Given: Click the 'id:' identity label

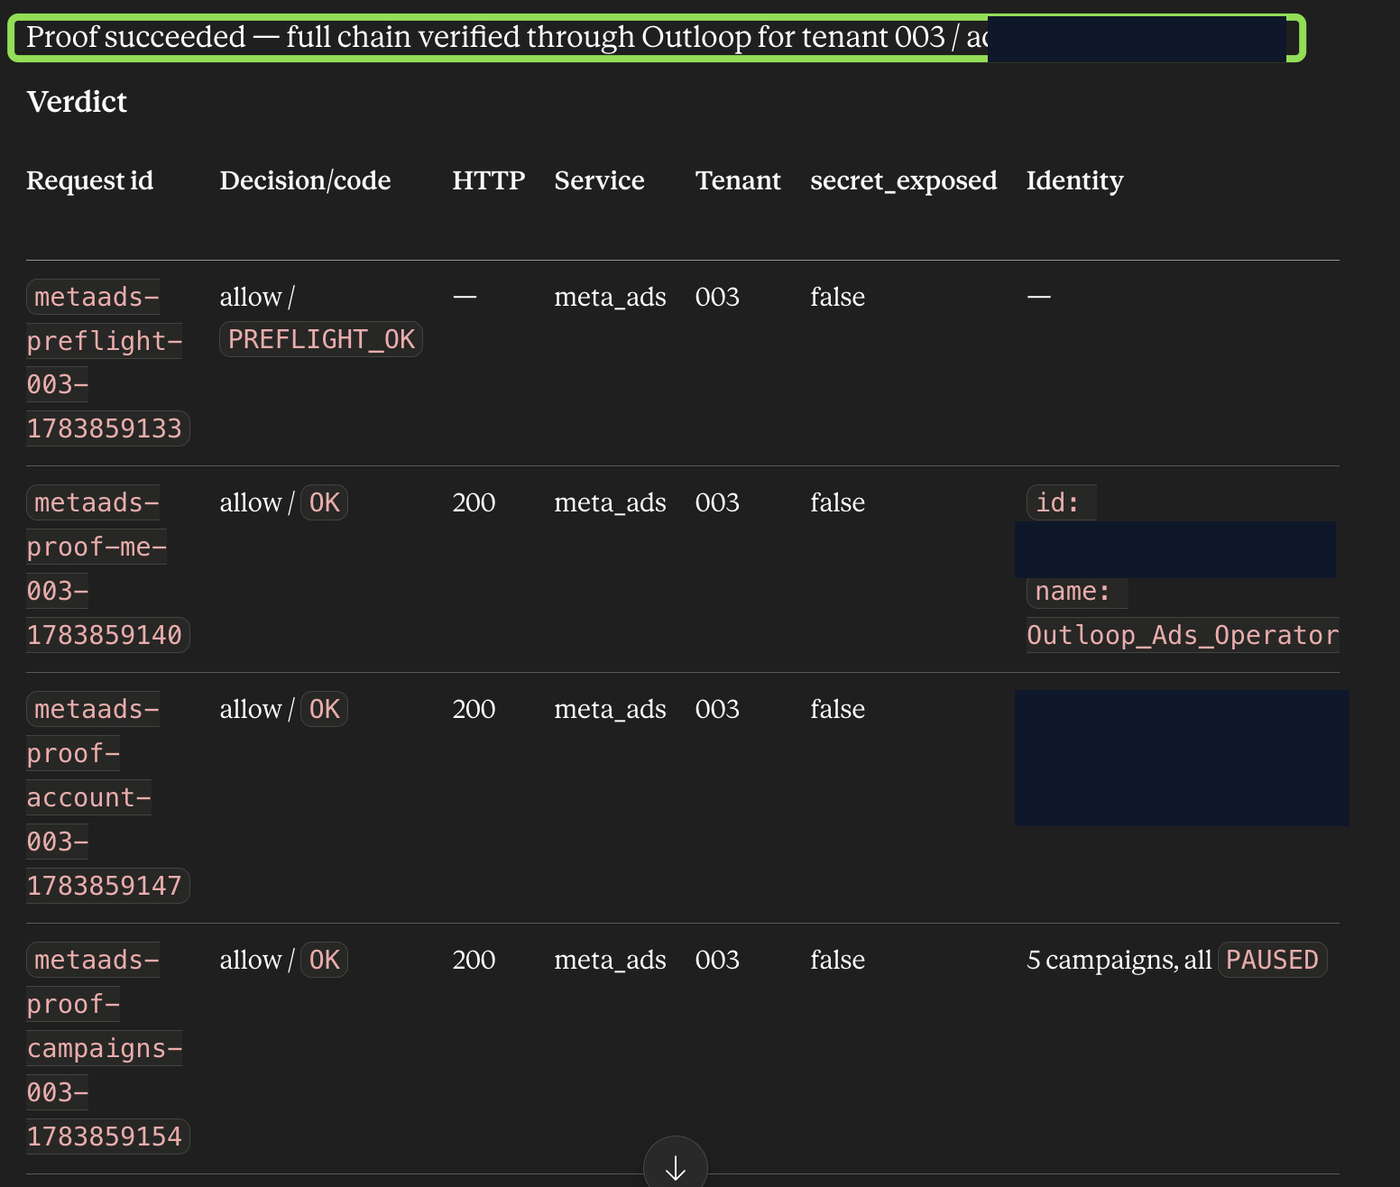Looking at the screenshot, I should [x=1059, y=503].
